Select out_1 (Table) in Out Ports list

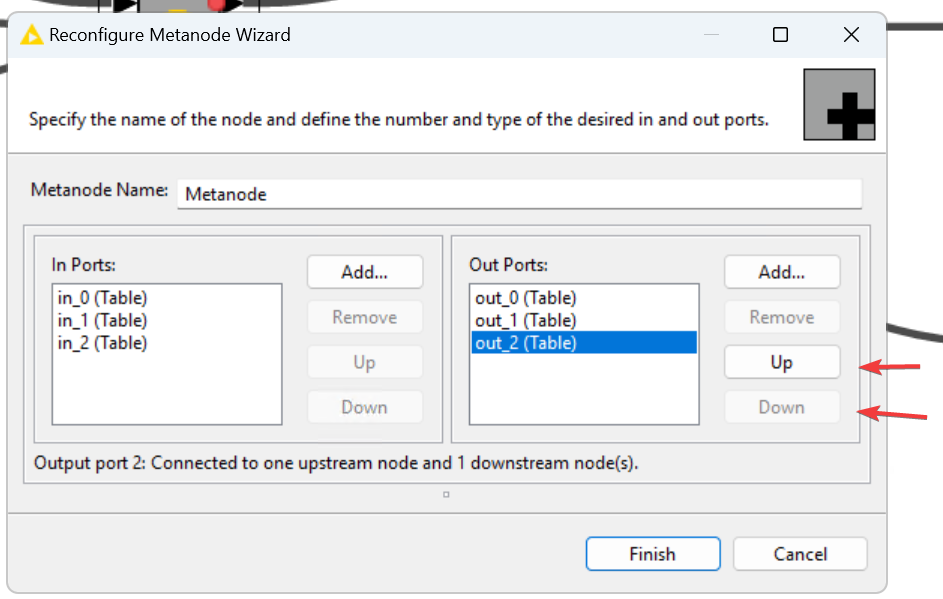[526, 320]
